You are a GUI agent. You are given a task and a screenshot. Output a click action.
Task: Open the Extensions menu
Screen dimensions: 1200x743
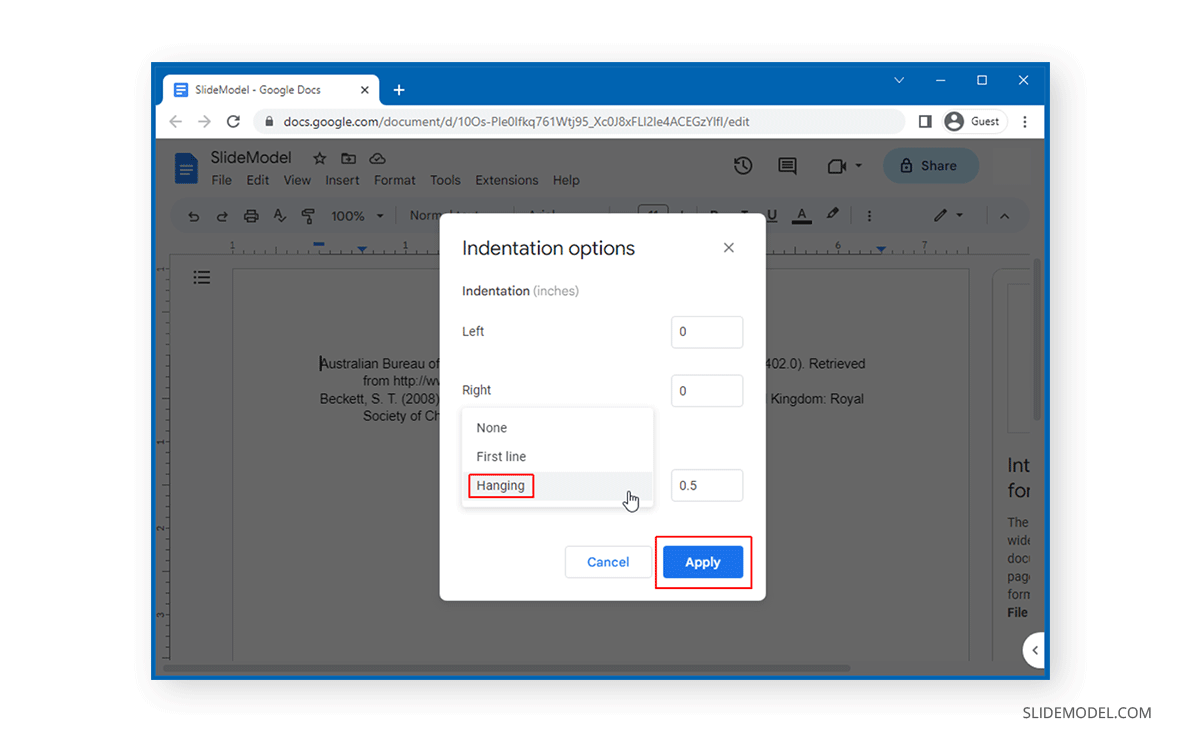pos(506,180)
